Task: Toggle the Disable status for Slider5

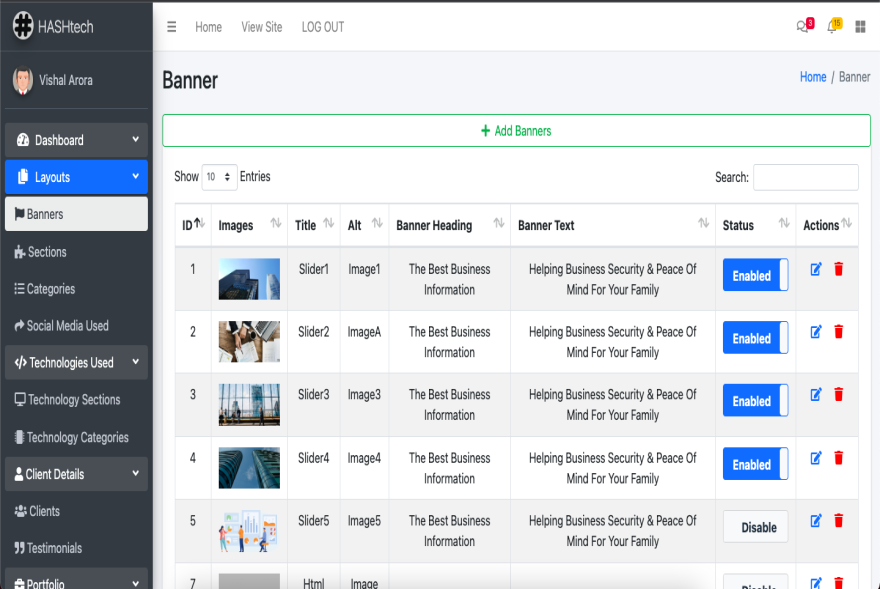Action: click(x=755, y=527)
